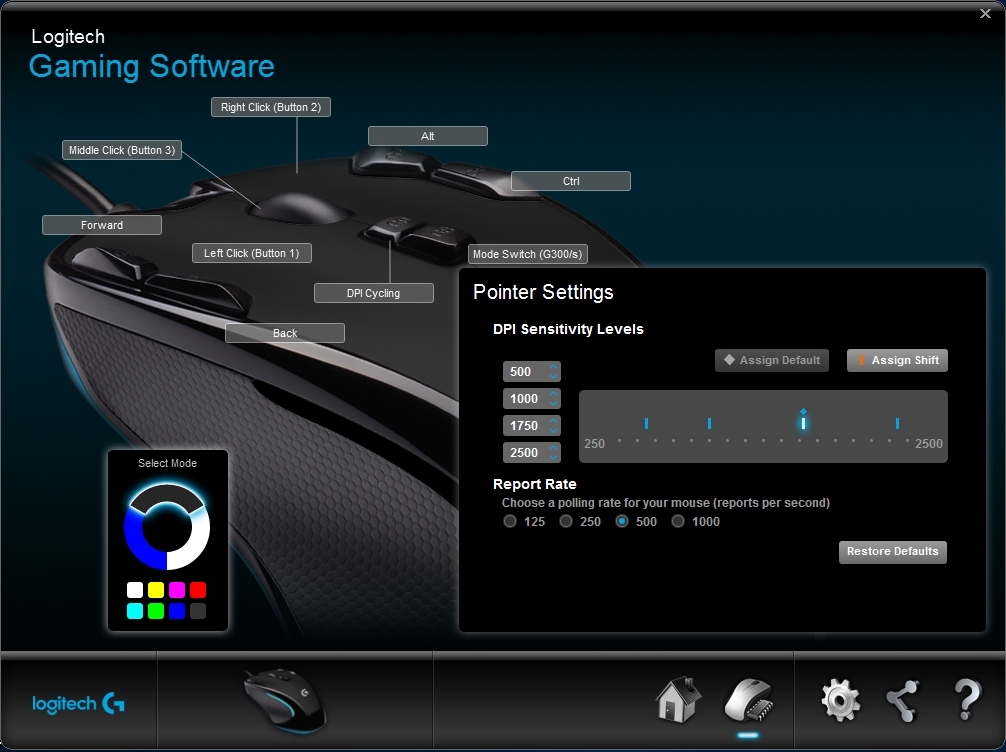Image resolution: width=1006 pixels, height=752 pixels.
Task: Increase the 500 DPI level with up arrow
Action: [x=553, y=367]
